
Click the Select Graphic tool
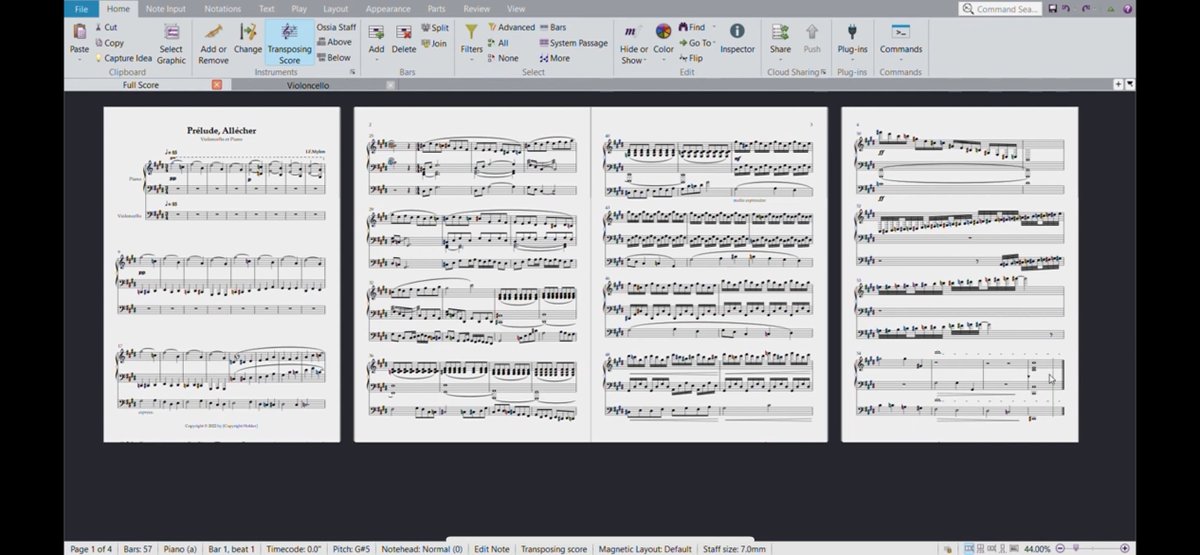(171, 43)
